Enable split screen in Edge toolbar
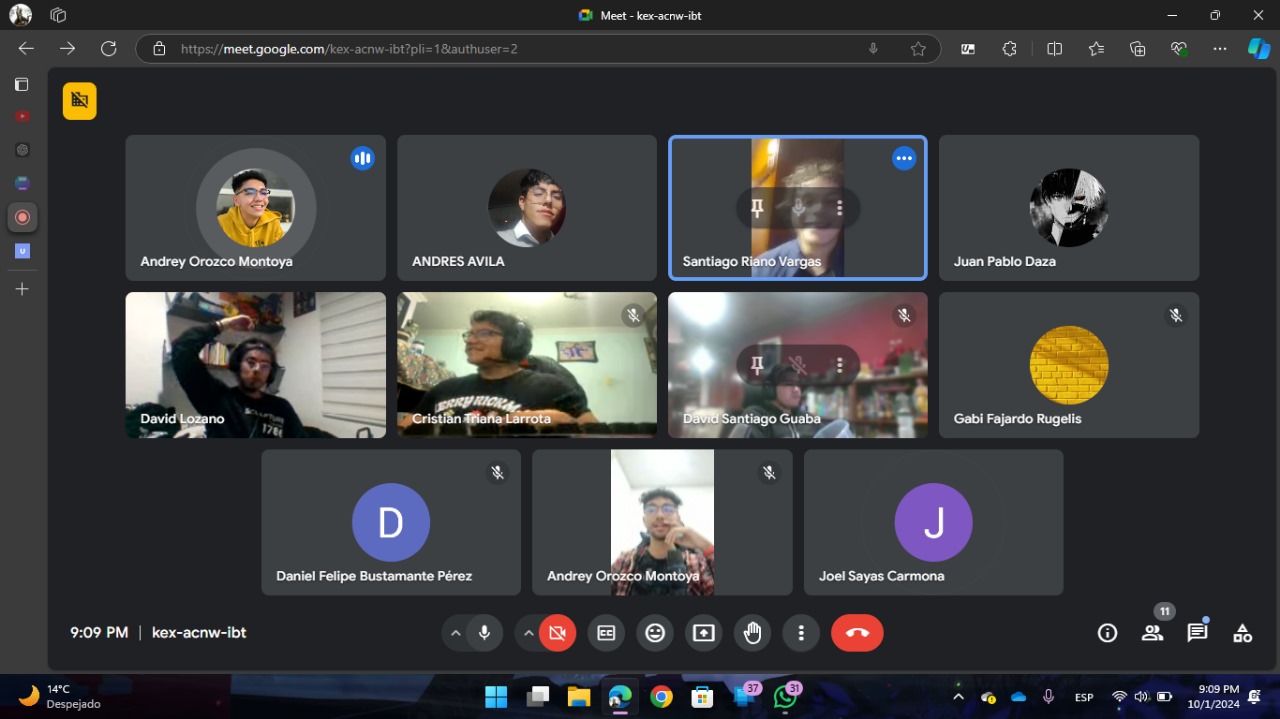The image size is (1280, 719). coord(1054,48)
